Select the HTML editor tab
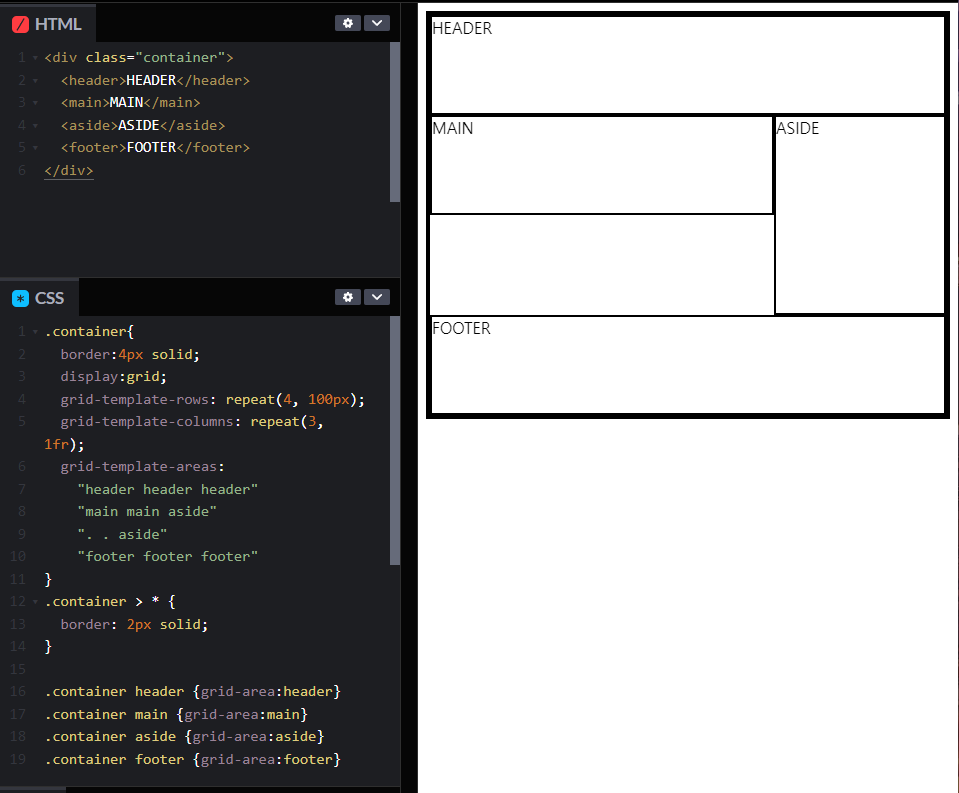Viewport: 959px width, 793px height. (x=48, y=24)
